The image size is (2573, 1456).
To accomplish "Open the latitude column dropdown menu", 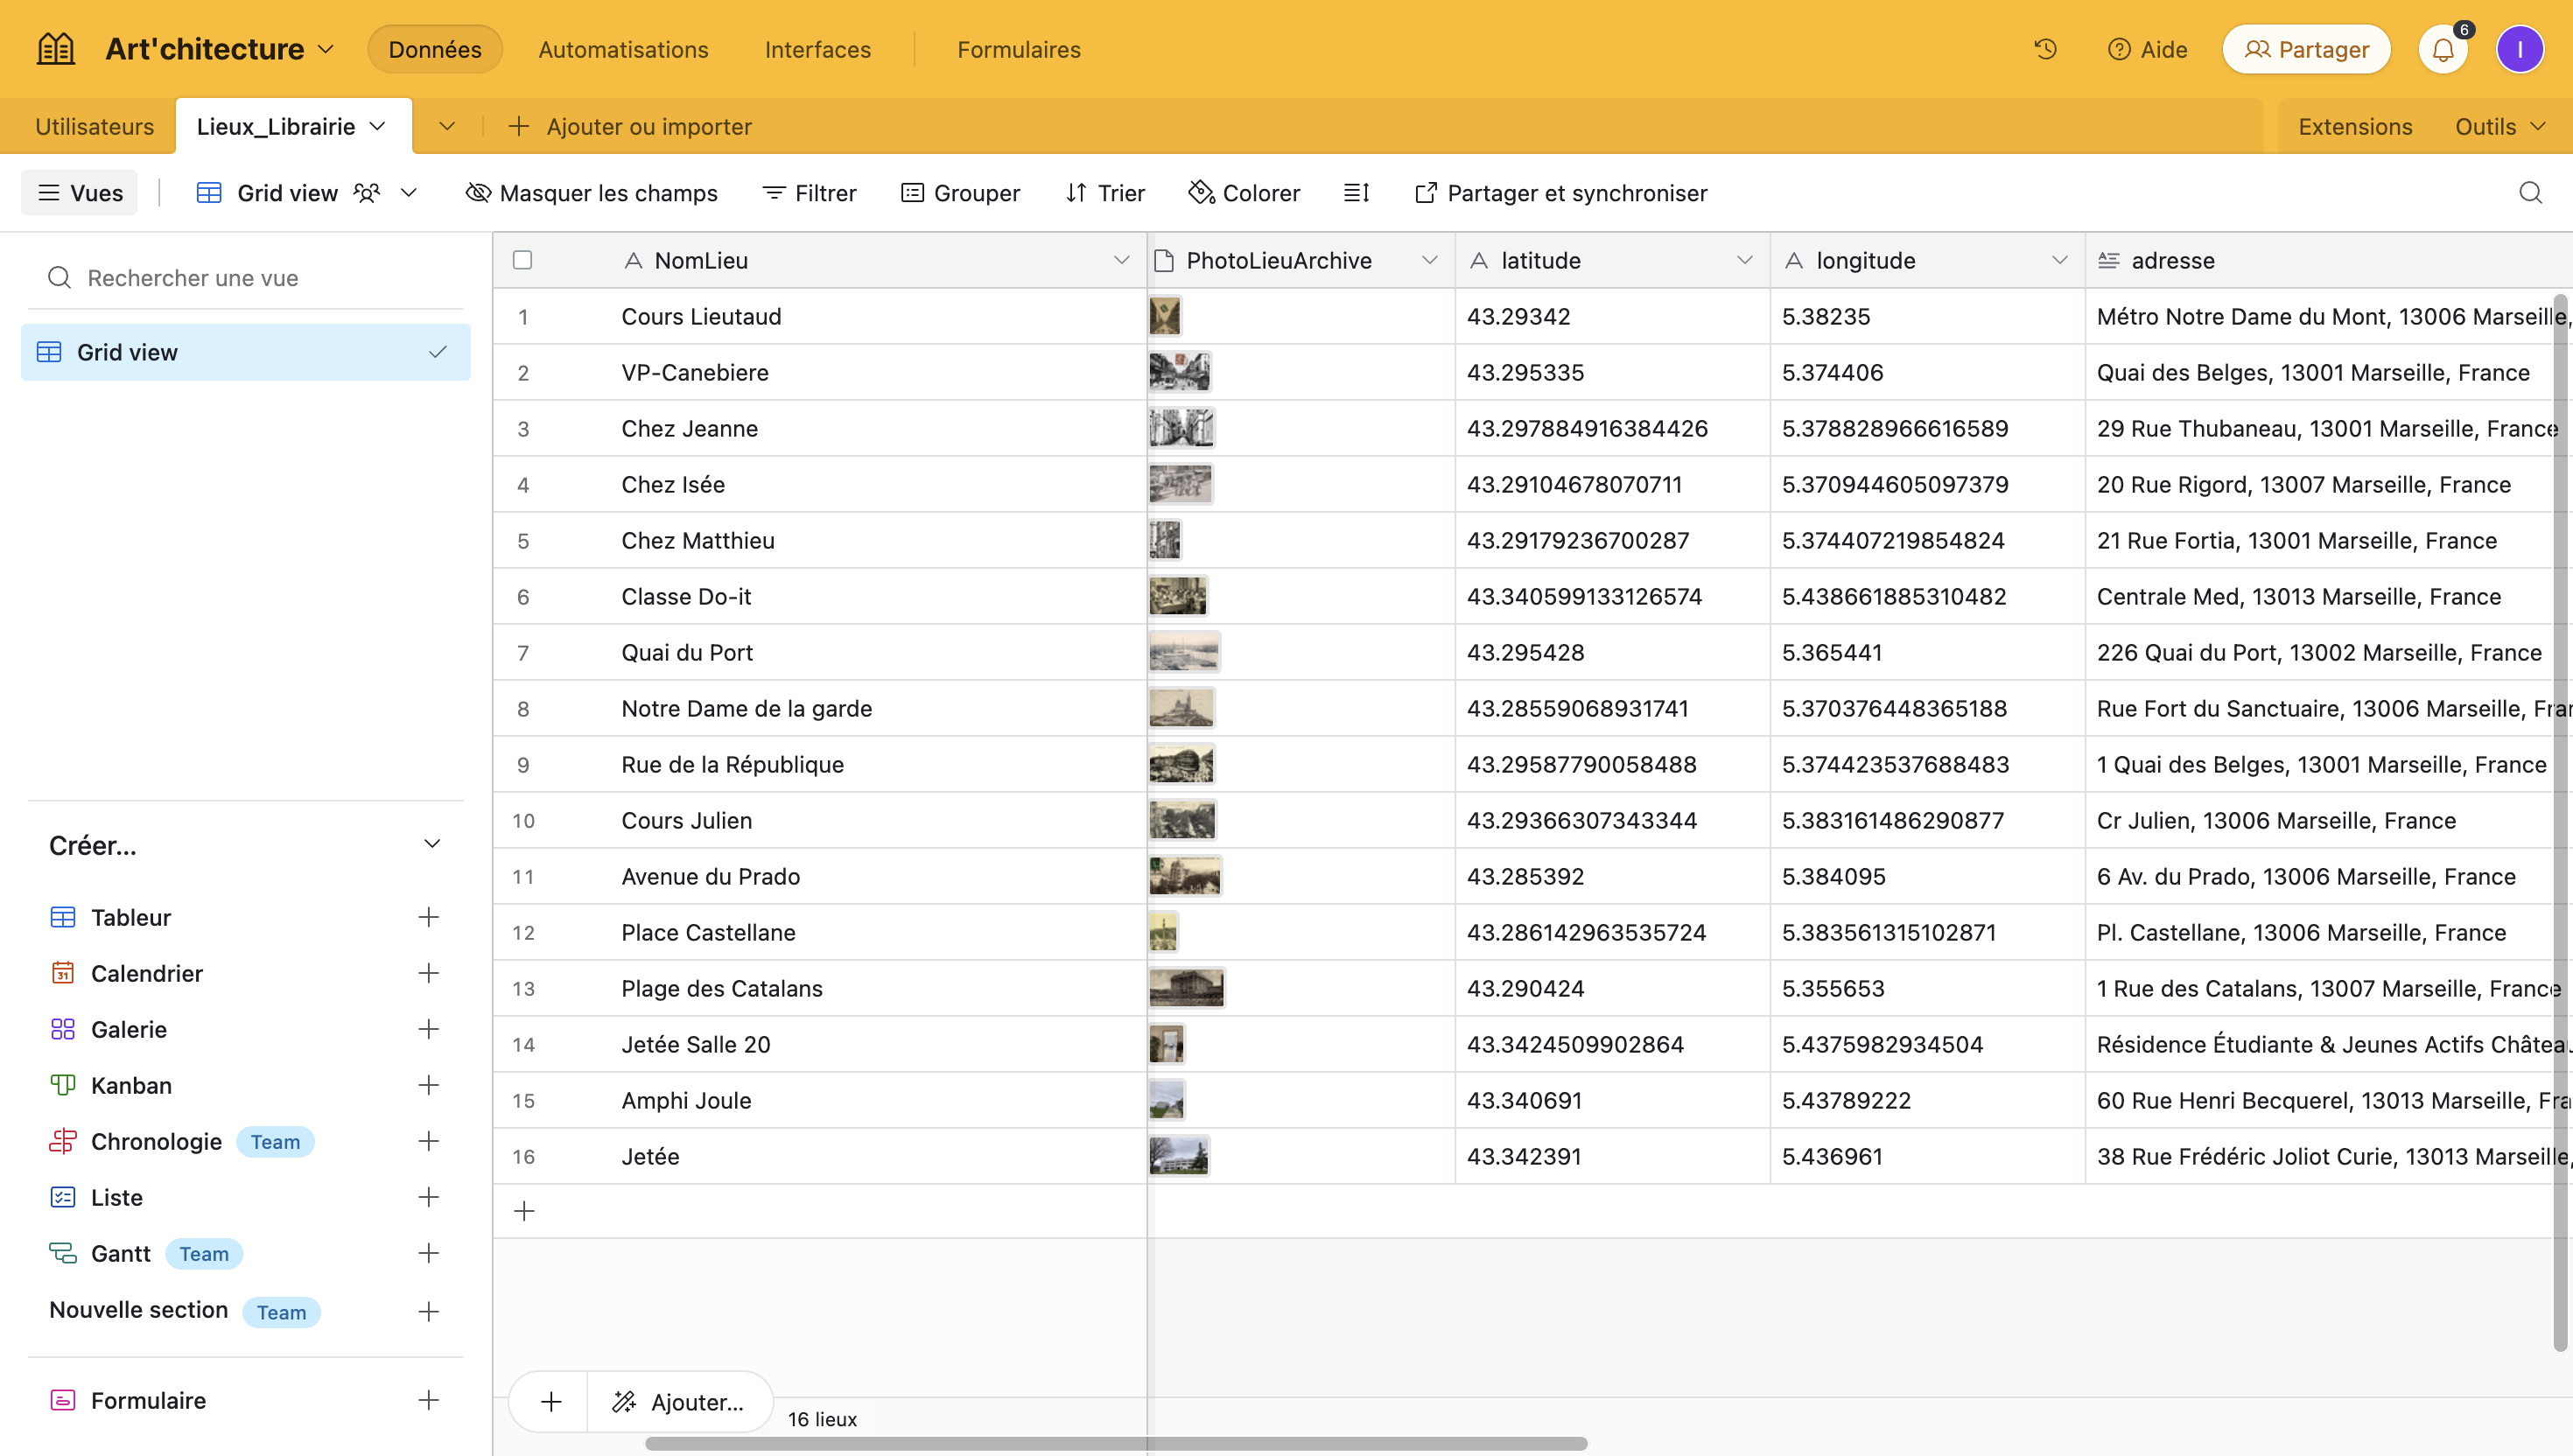I will pyautogui.click(x=1744, y=260).
